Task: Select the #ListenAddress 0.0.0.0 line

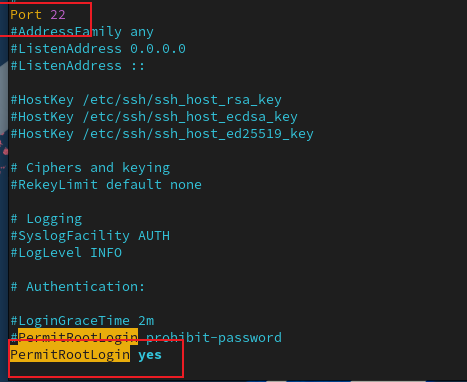Action: coord(98,49)
